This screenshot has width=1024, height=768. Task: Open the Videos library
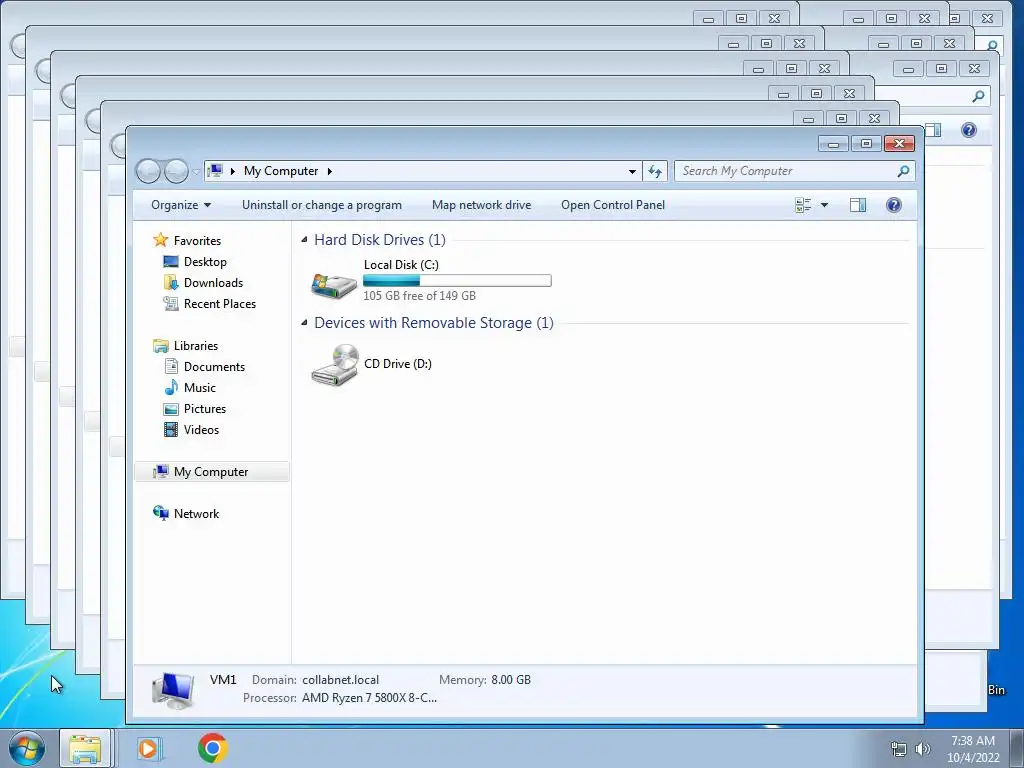pos(201,430)
